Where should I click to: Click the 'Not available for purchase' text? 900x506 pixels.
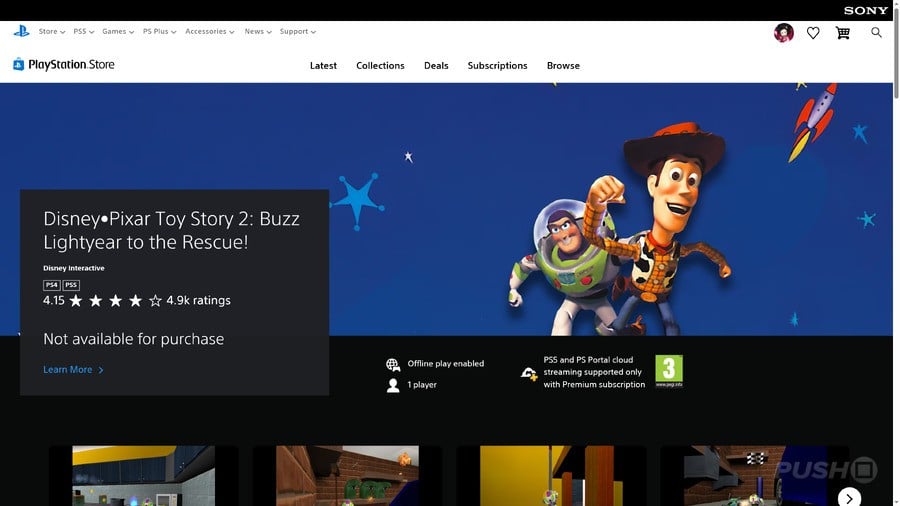click(134, 339)
